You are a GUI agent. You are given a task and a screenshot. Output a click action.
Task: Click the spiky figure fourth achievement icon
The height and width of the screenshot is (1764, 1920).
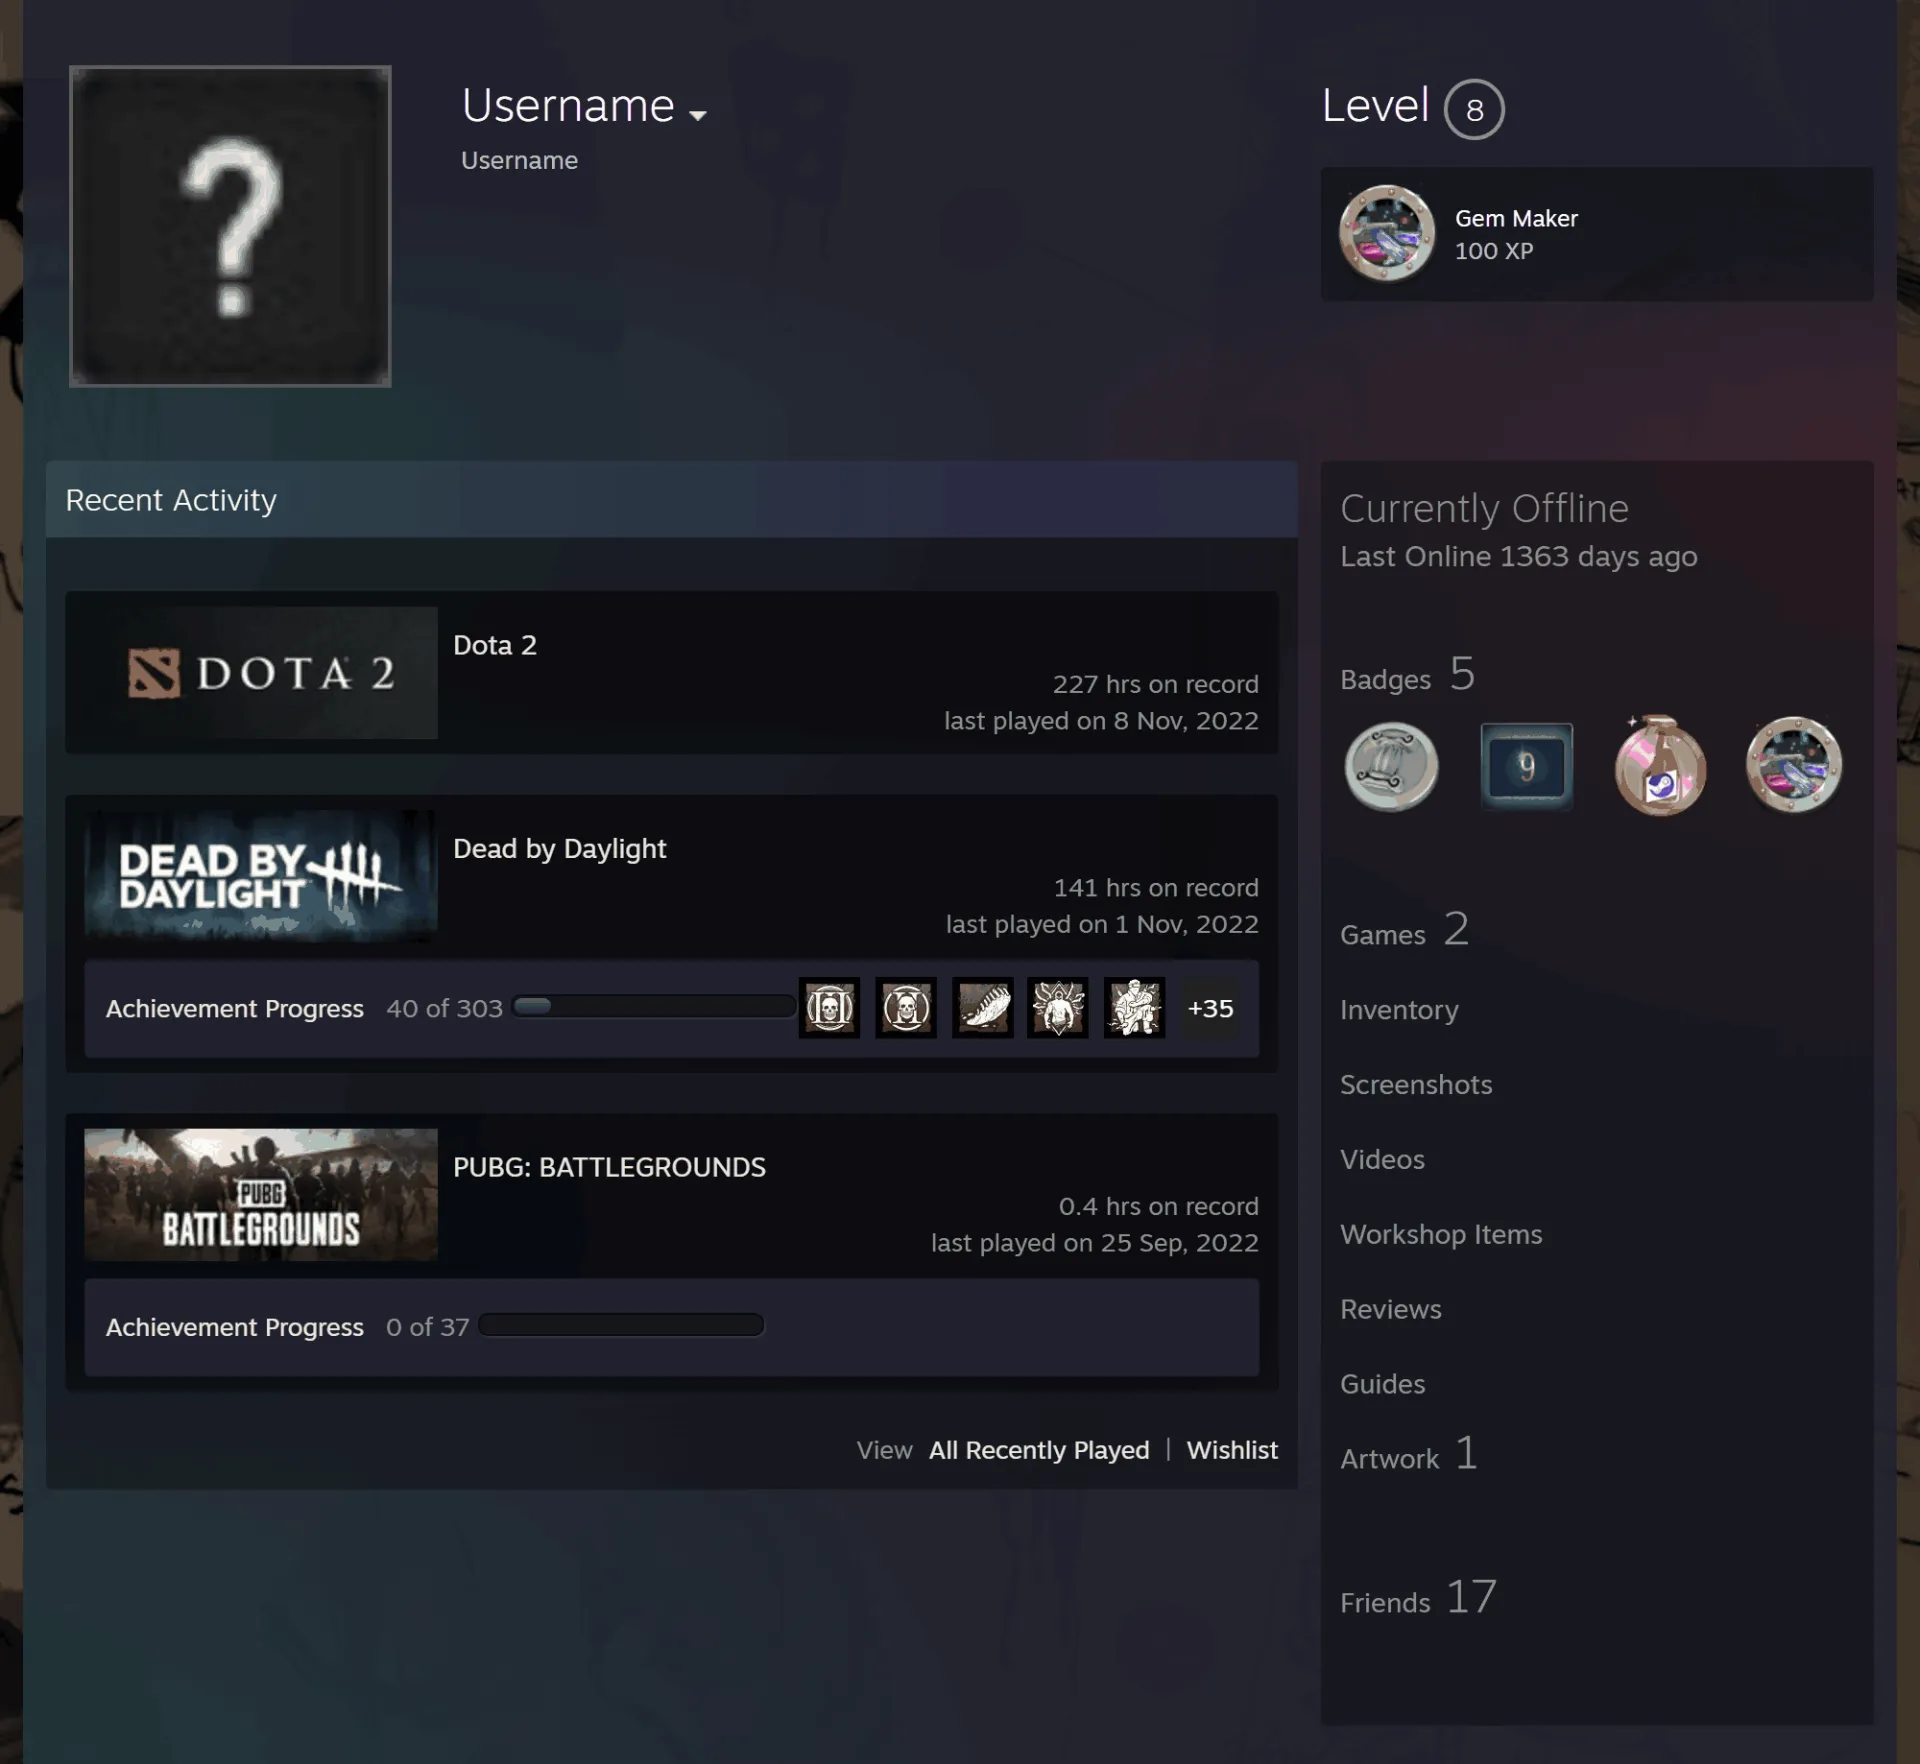pyautogui.click(x=1058, y=1008)
